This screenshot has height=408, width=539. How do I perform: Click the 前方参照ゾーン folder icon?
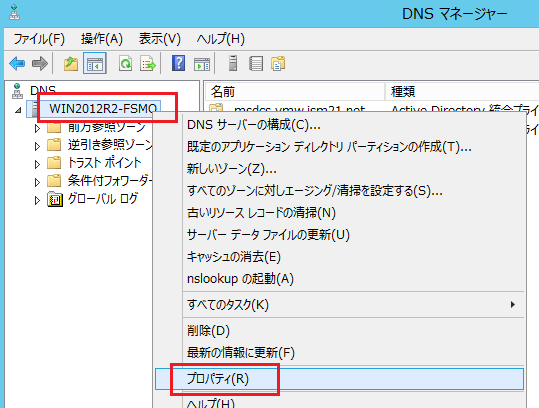click(54, 128)
